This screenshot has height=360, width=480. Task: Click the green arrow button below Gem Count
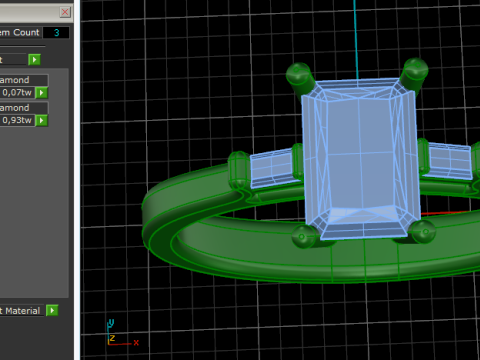tap(34, 60)
